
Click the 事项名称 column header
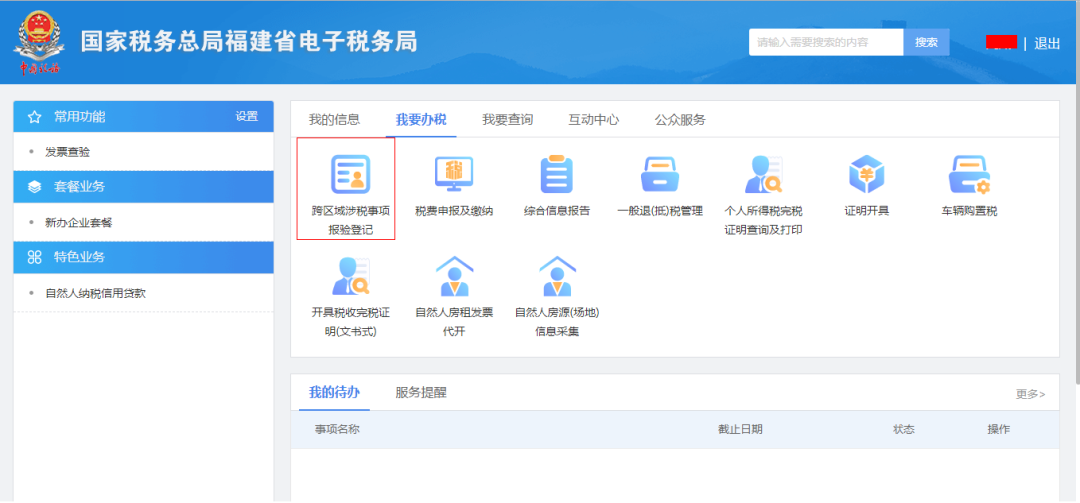coord(338,429)
